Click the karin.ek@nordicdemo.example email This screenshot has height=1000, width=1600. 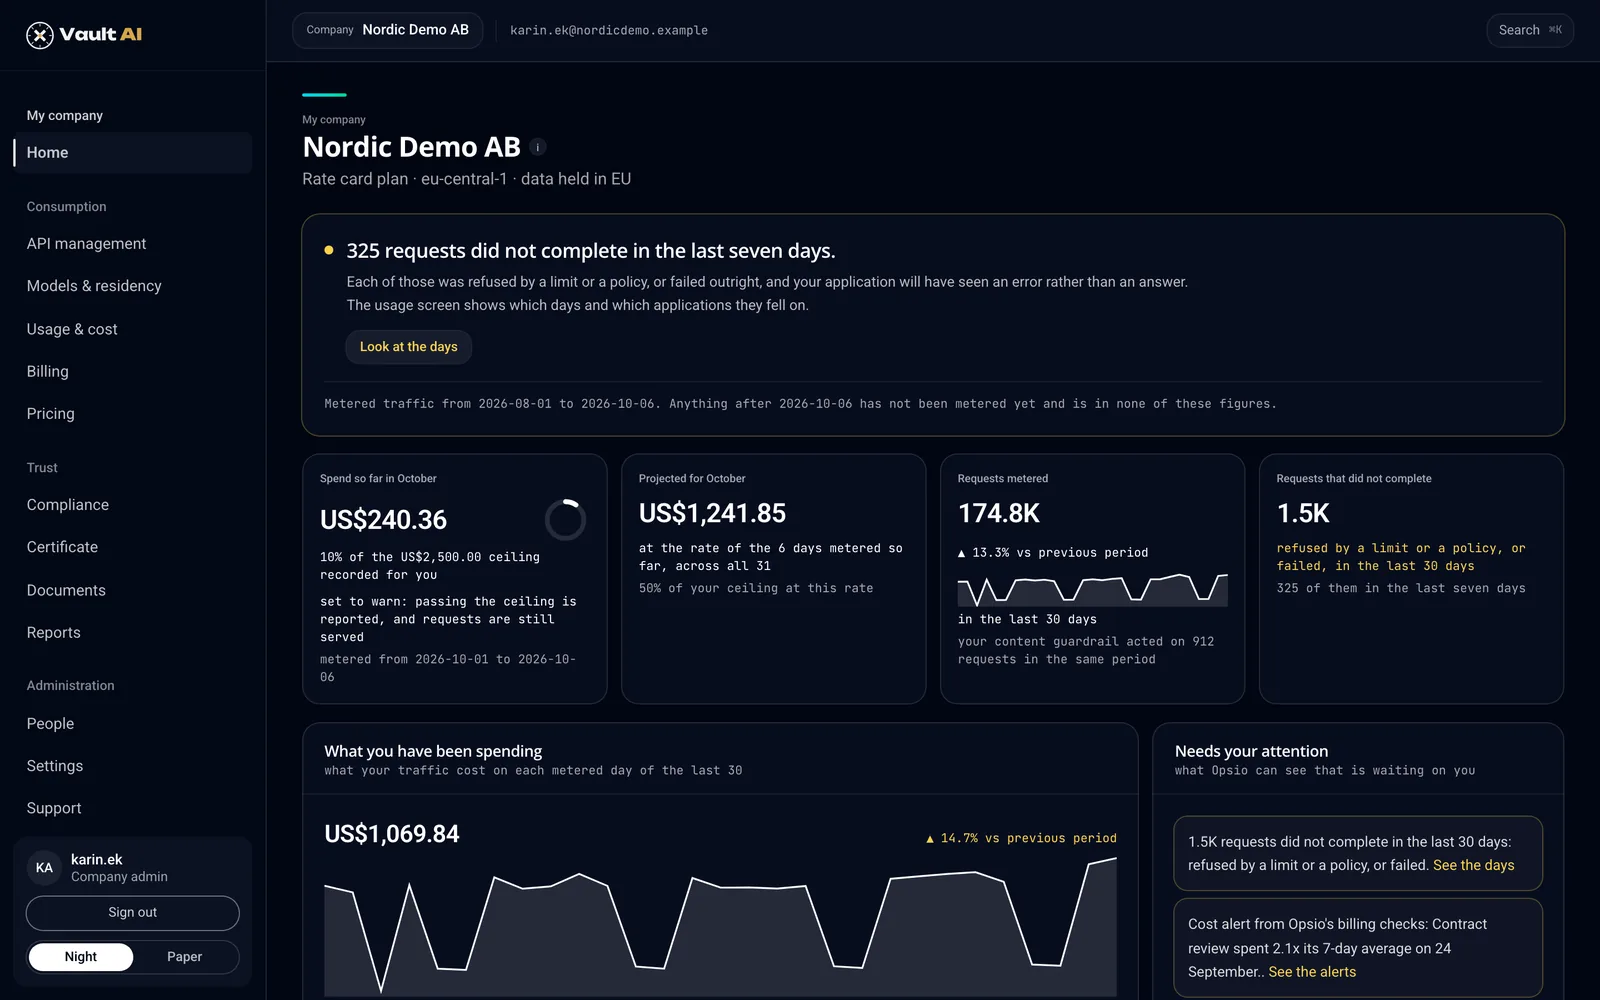[x=609, y=31]
